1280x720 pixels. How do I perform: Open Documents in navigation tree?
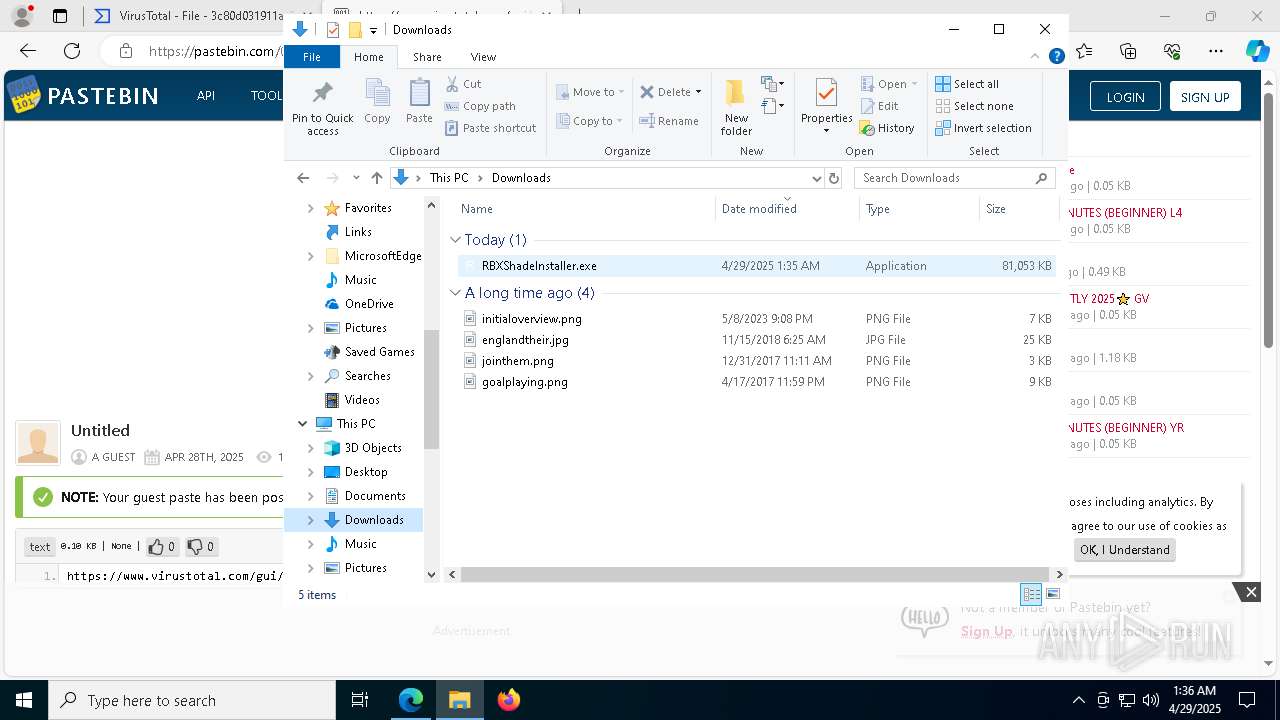pos(375,496)
